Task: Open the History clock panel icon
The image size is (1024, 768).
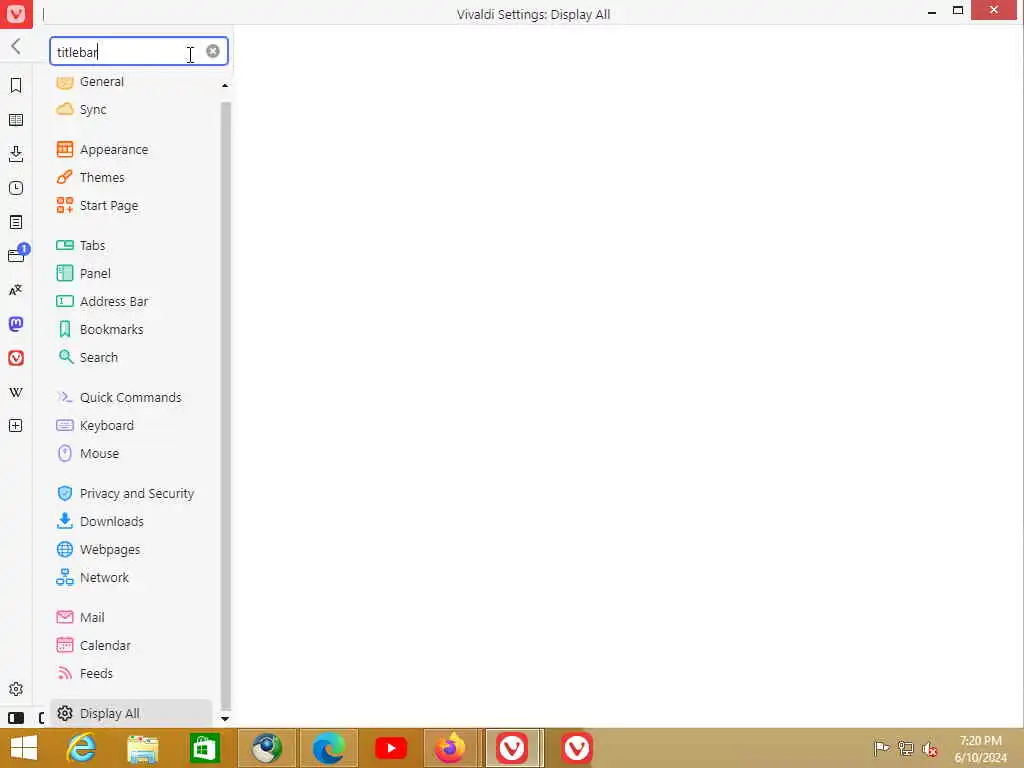Action: [x=16, y=188]
